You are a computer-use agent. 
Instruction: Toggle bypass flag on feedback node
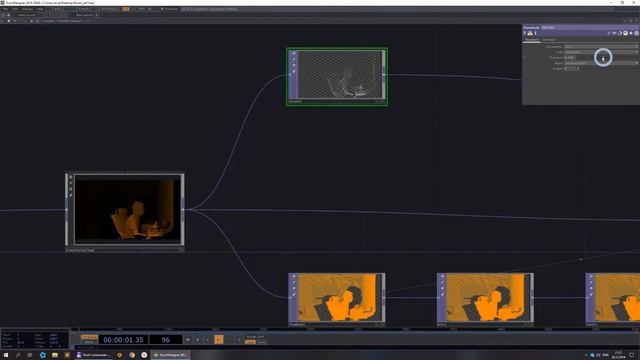(293, 288)
